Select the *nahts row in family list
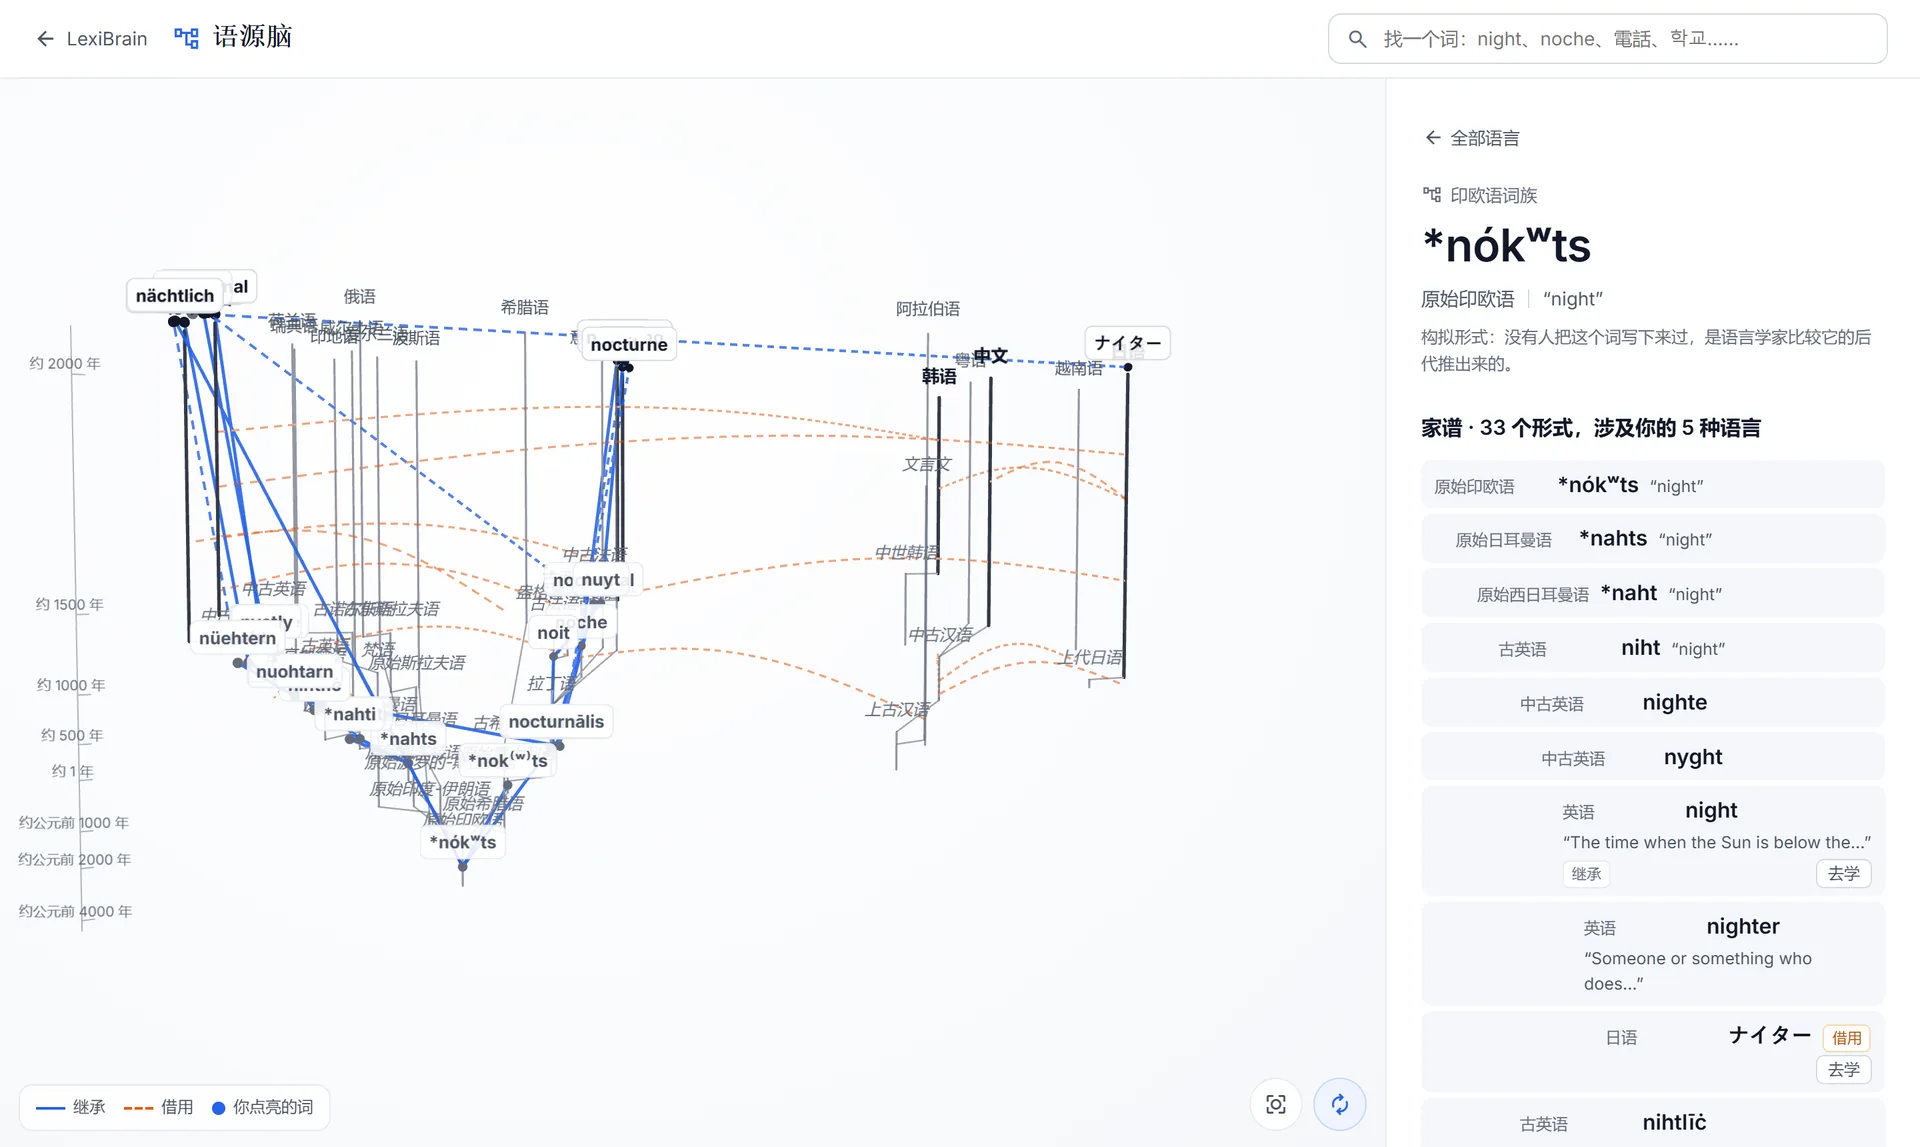 1653,539
